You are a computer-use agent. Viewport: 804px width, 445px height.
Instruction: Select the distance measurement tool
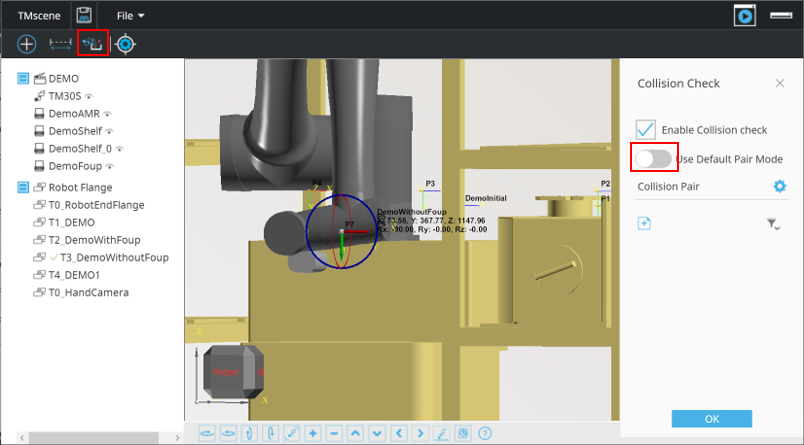pyautogui.click(x=60, y=44)
